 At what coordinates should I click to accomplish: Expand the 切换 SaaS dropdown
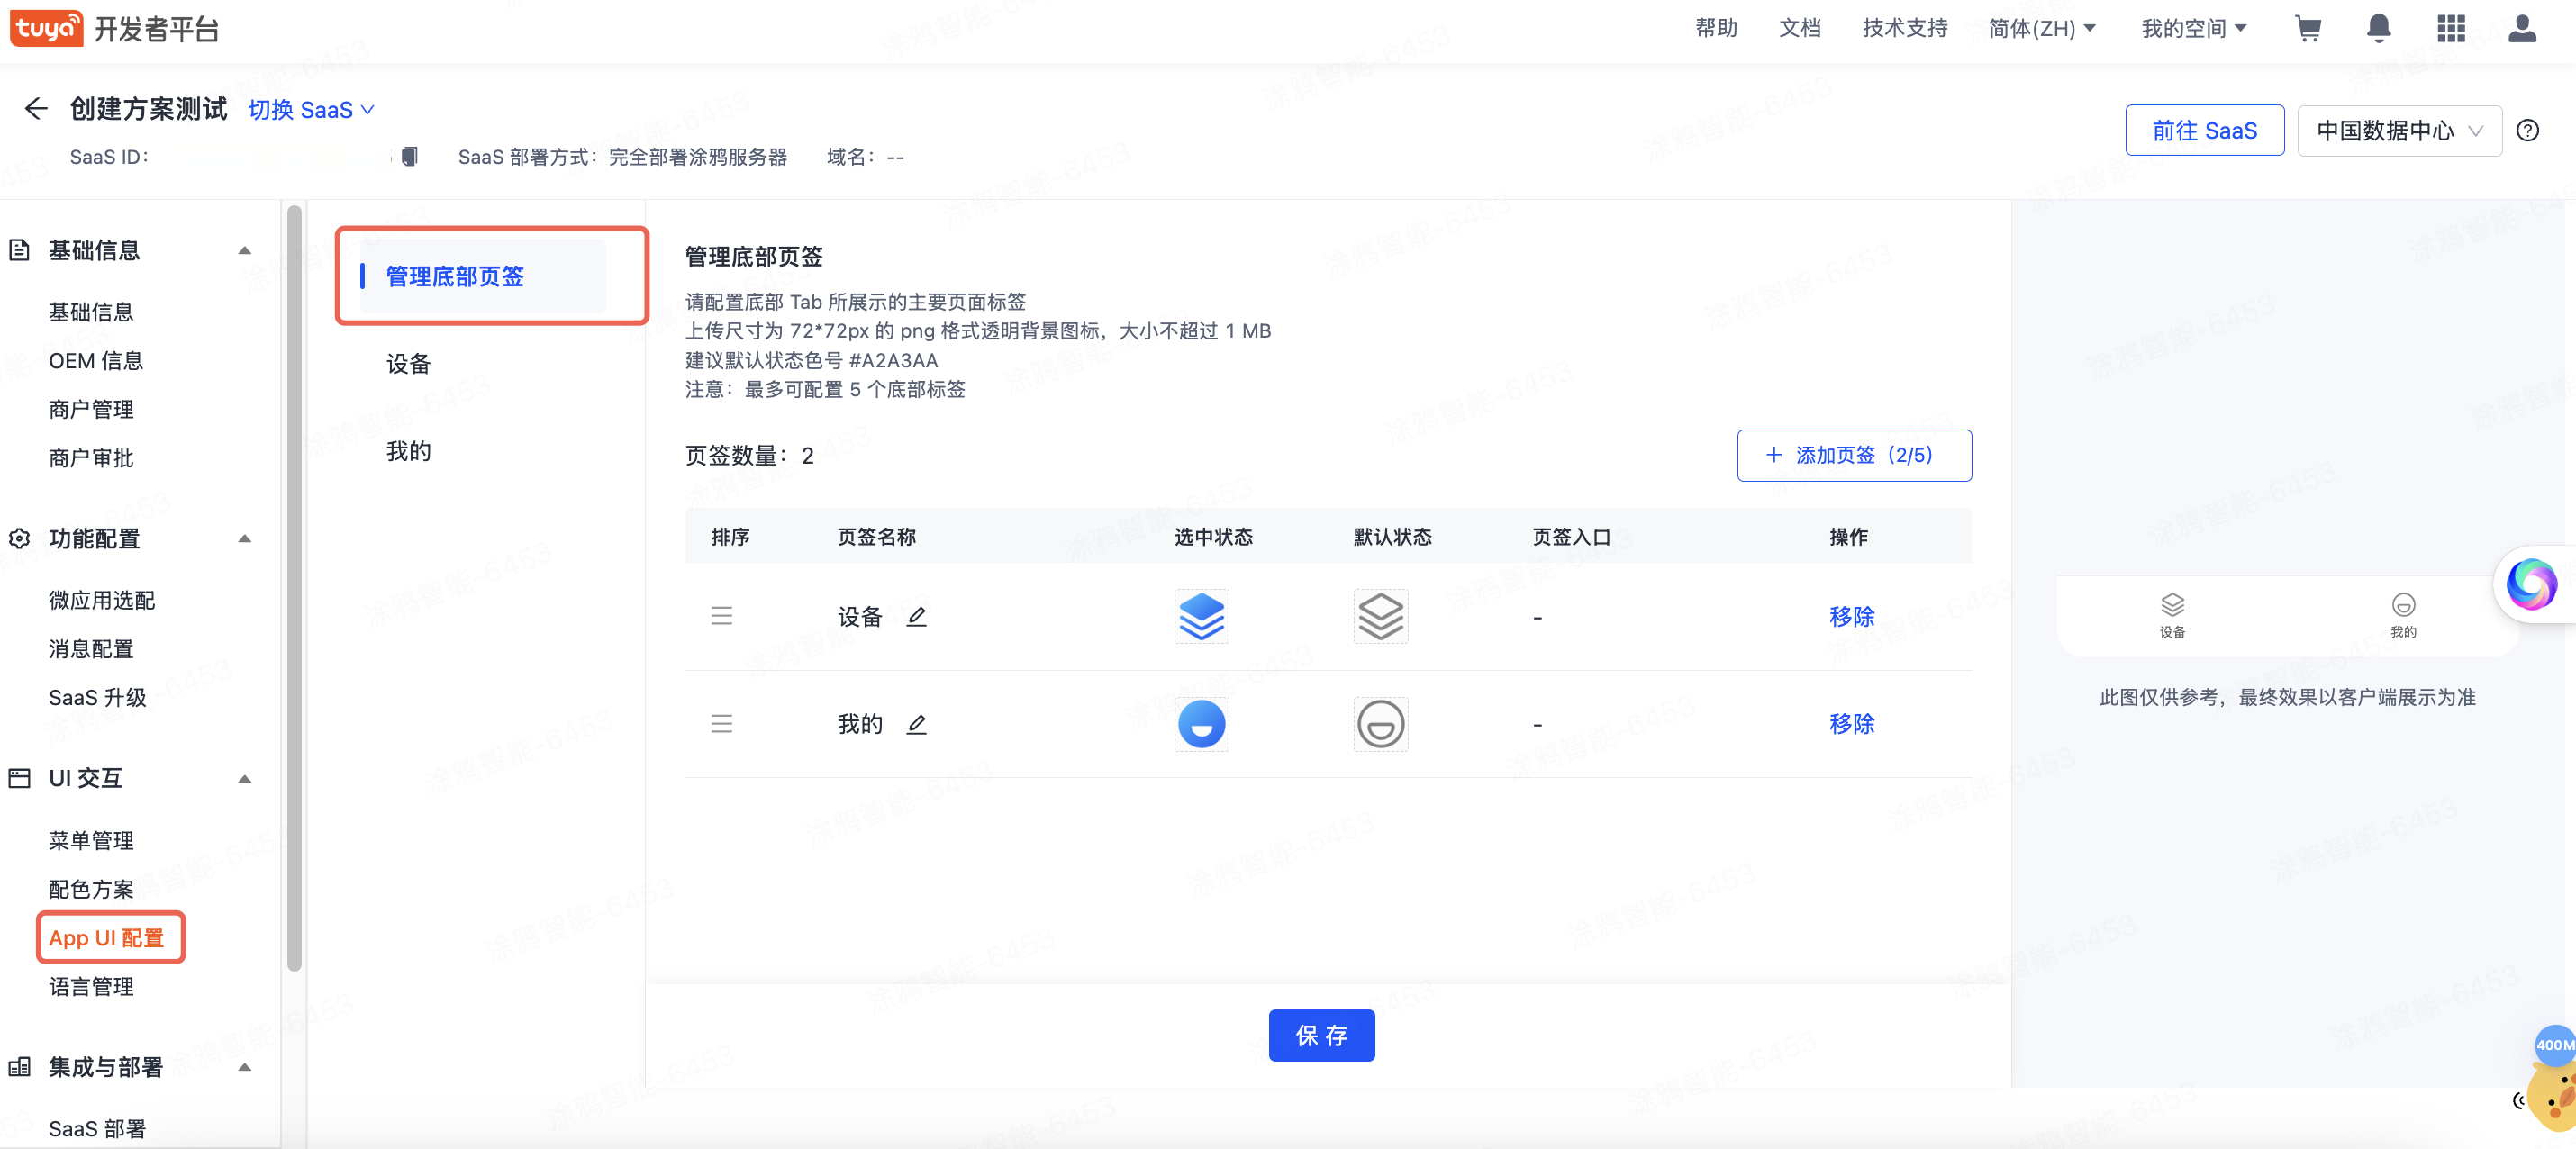311,110
